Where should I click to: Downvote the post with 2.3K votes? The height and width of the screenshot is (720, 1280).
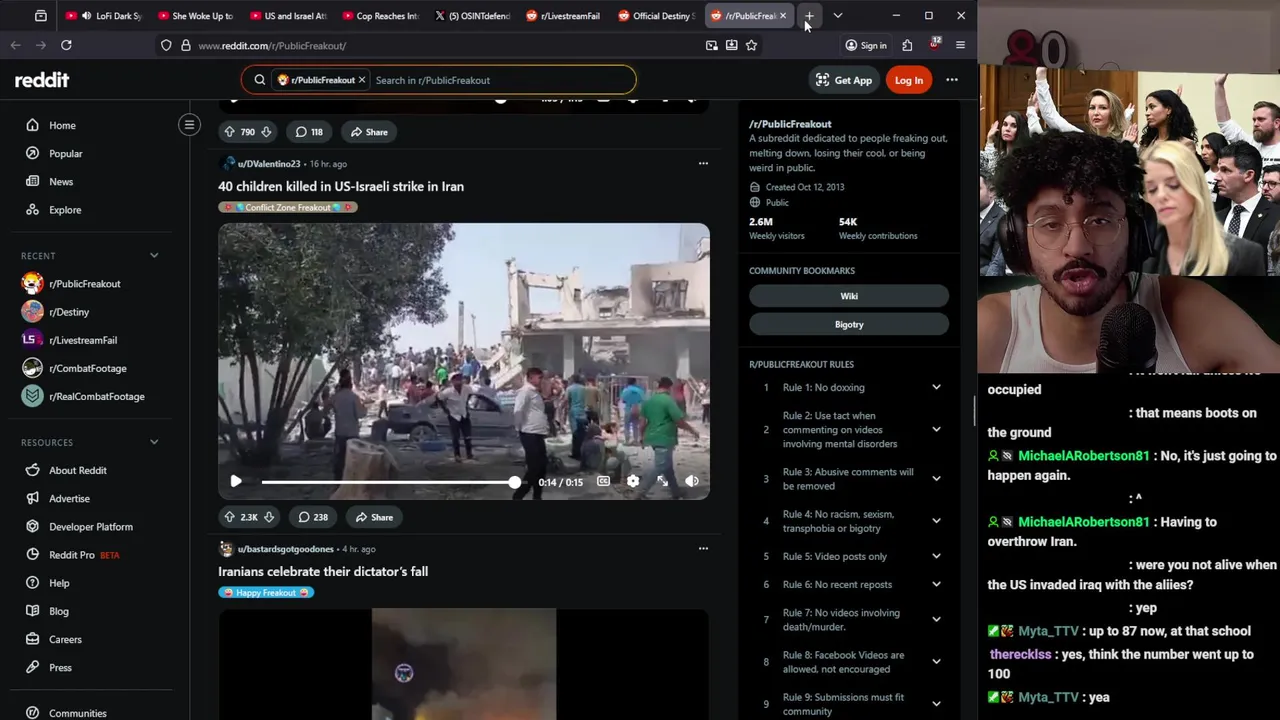pos(268,517)
